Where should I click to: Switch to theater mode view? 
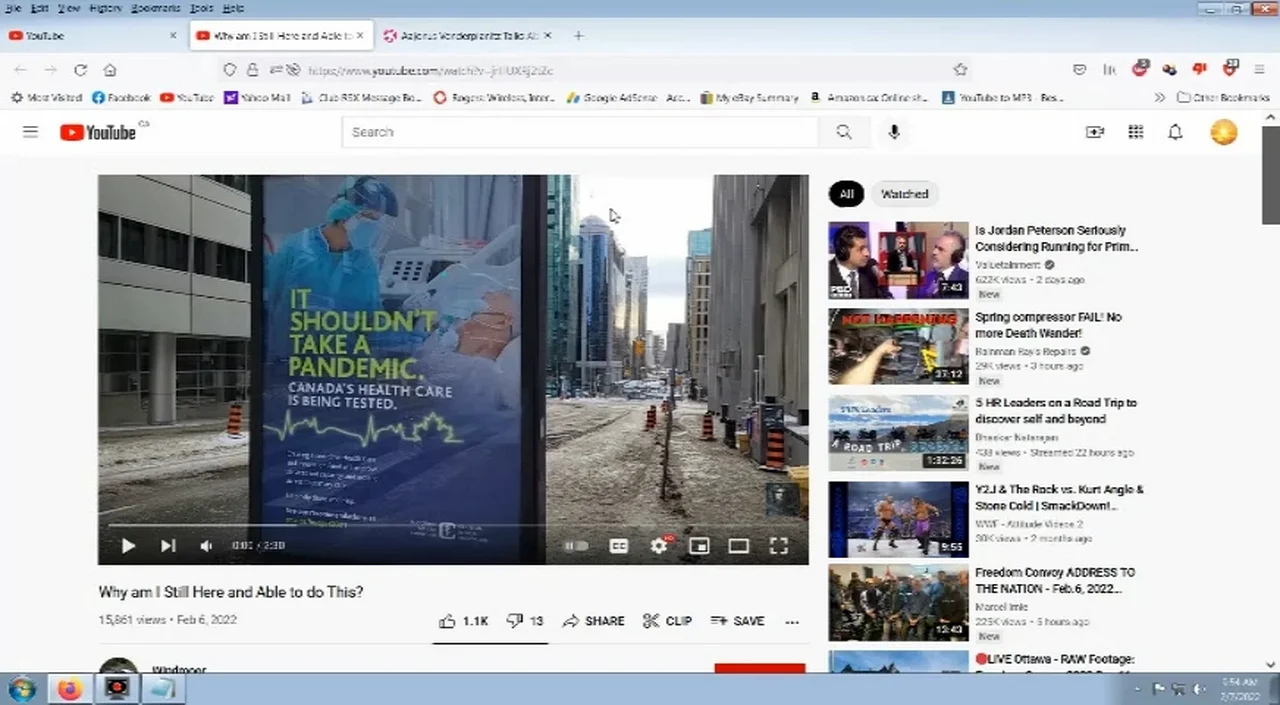738,546
